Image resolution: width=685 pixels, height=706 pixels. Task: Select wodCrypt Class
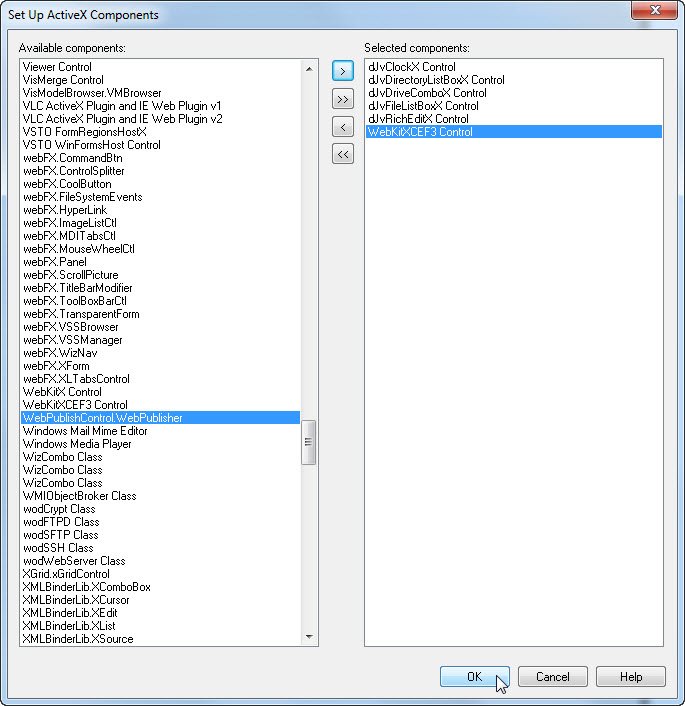(160, 509)
